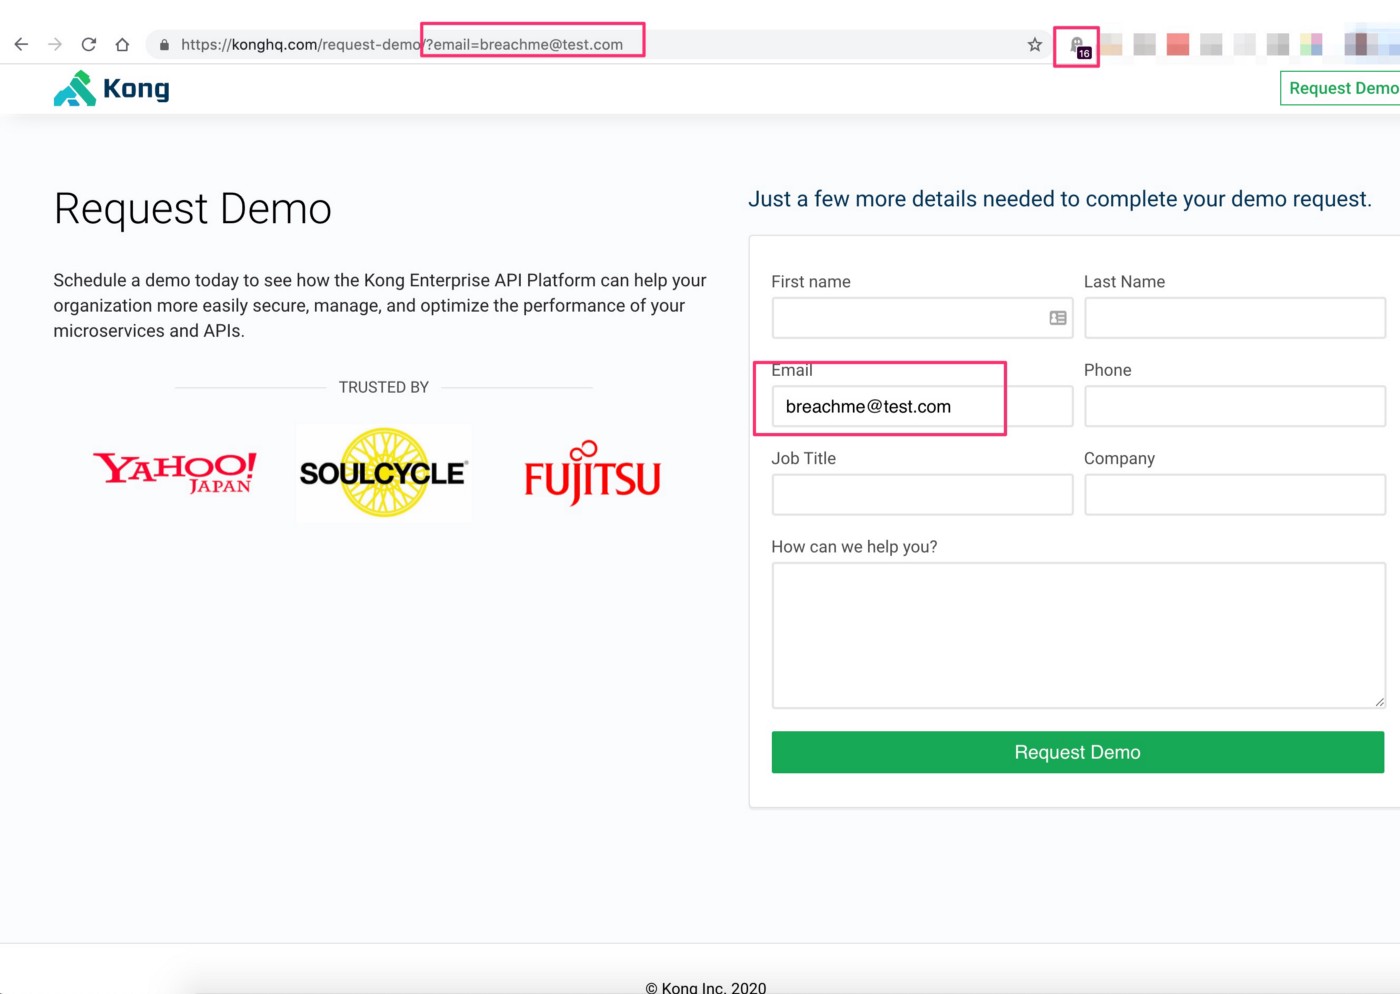Click the autofill contact icon in First name
This screenshot has height=994, width=1400.
tap(1057, 318)
